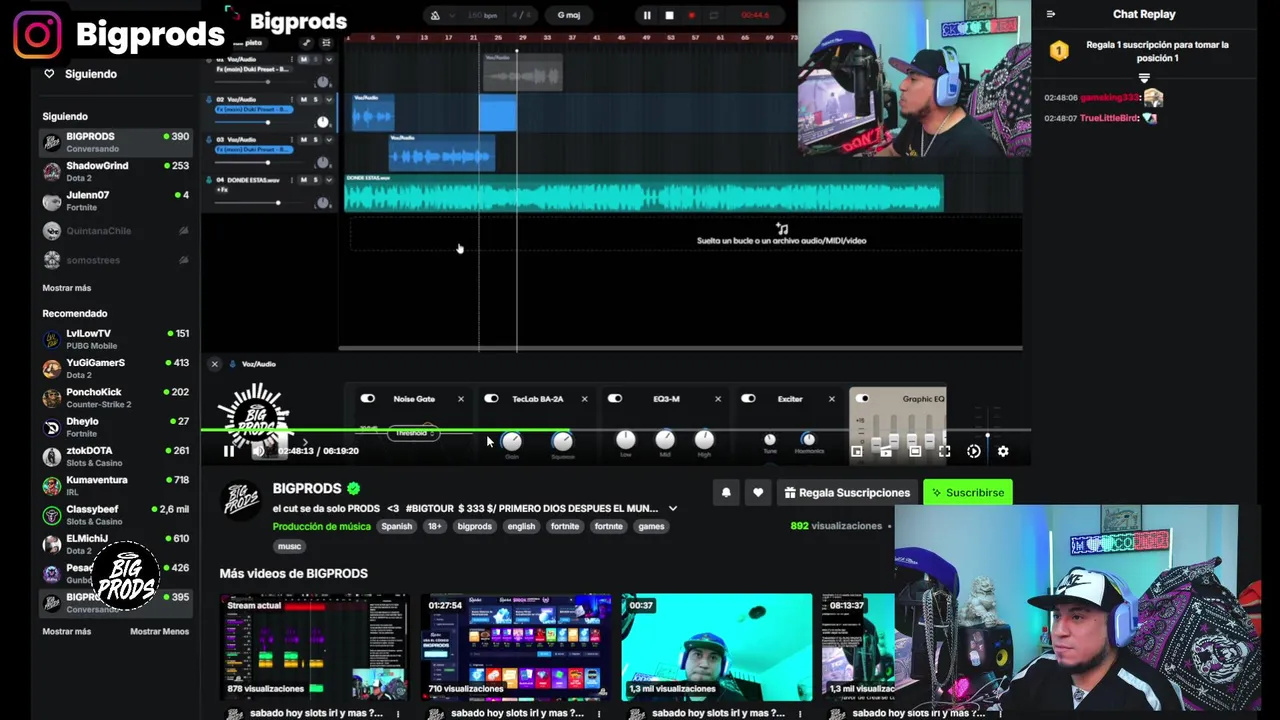1280x720 pixels.
Task: Toggle the Noise Gate effect power switch
Action: click(368, 399)
